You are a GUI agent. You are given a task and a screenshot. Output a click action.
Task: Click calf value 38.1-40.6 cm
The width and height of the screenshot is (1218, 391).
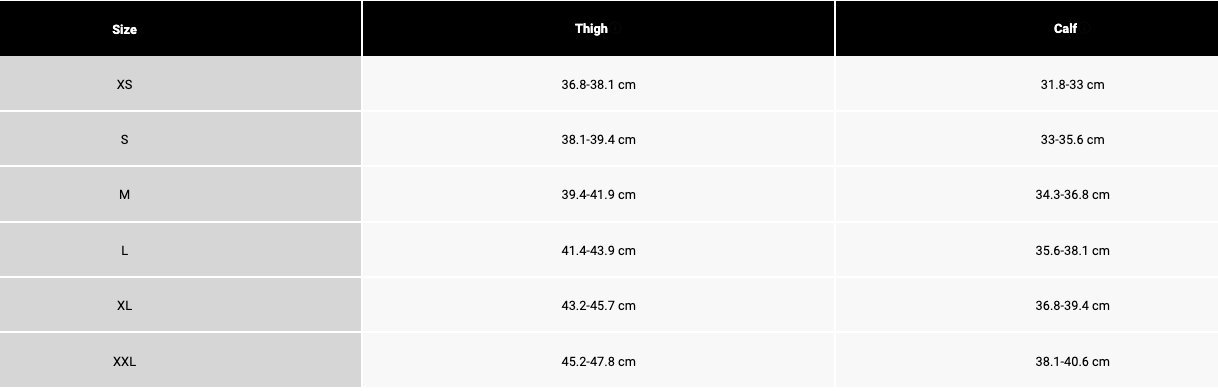click(x=1072, y=361)
